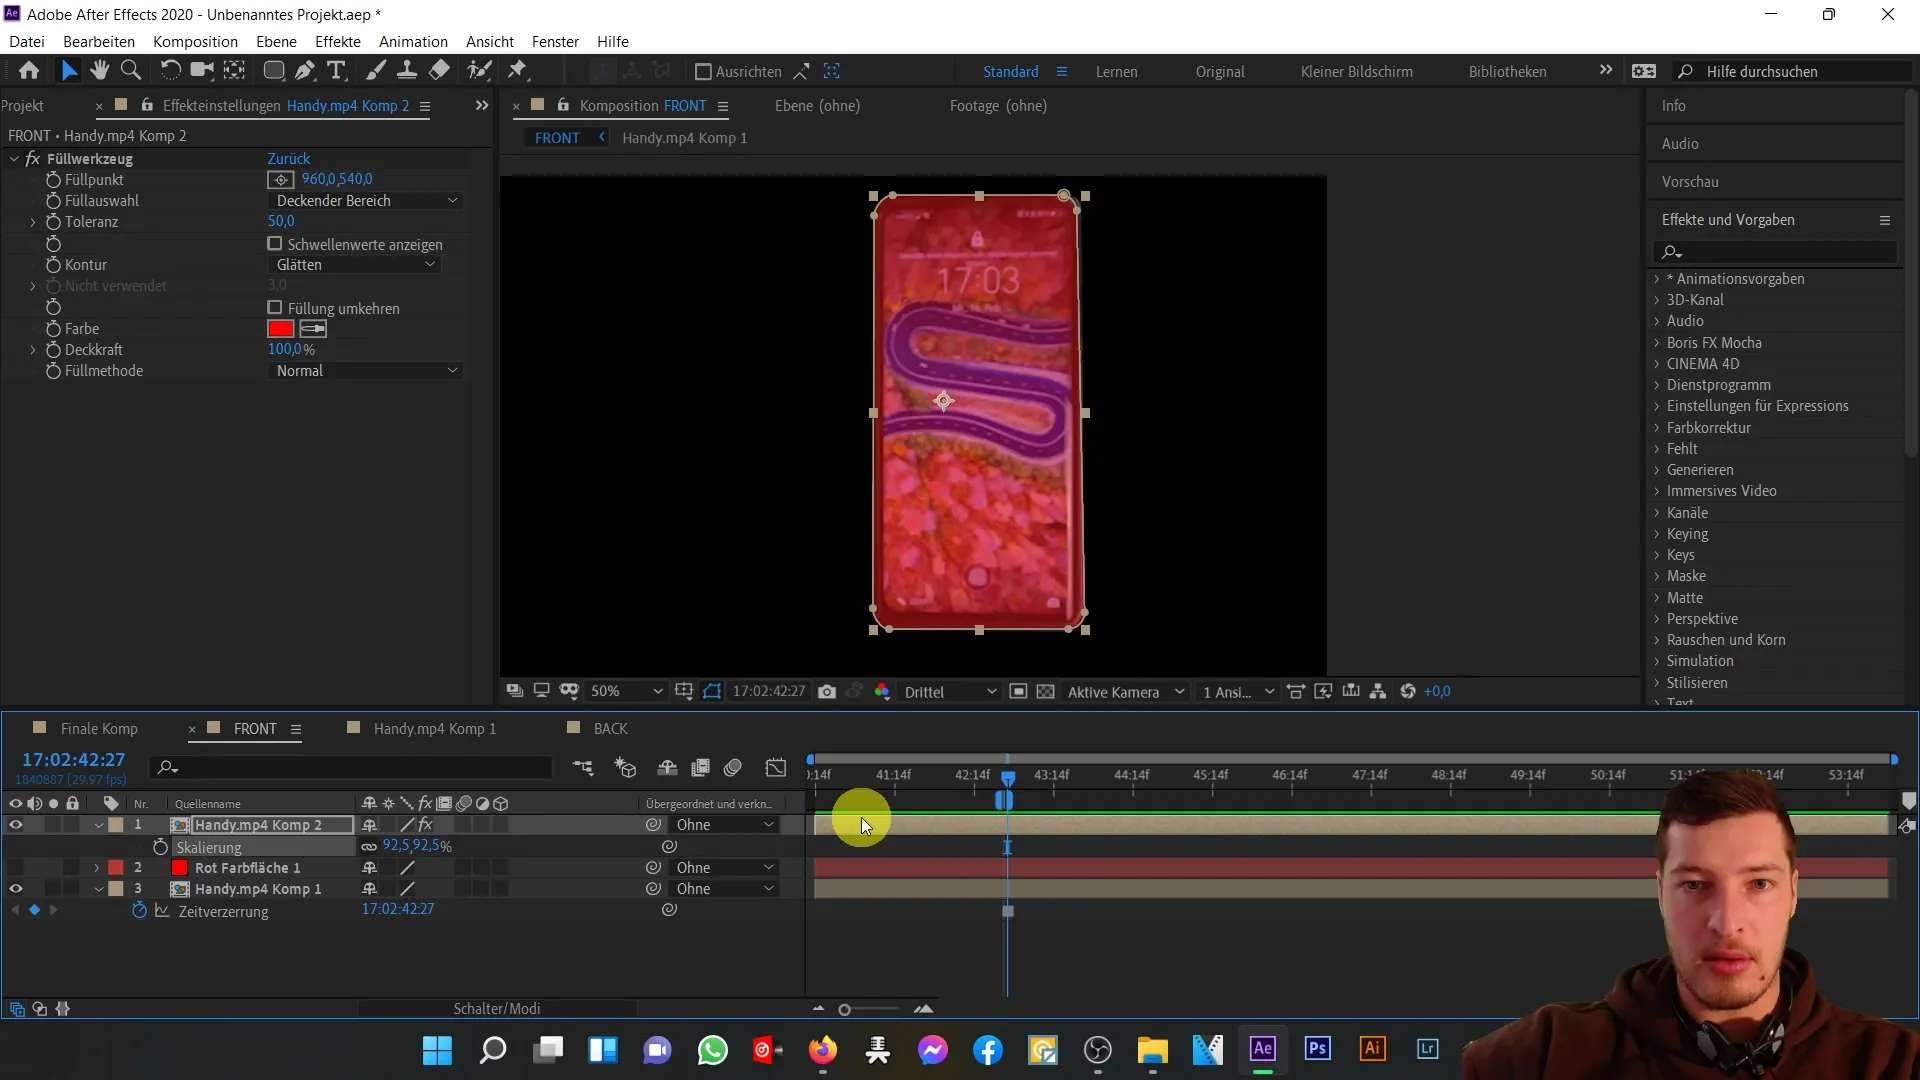Switch to Kleiner Bildschirm workspace
The width and height of the screenshot is (1920, 1080).
coord(1357,72)
